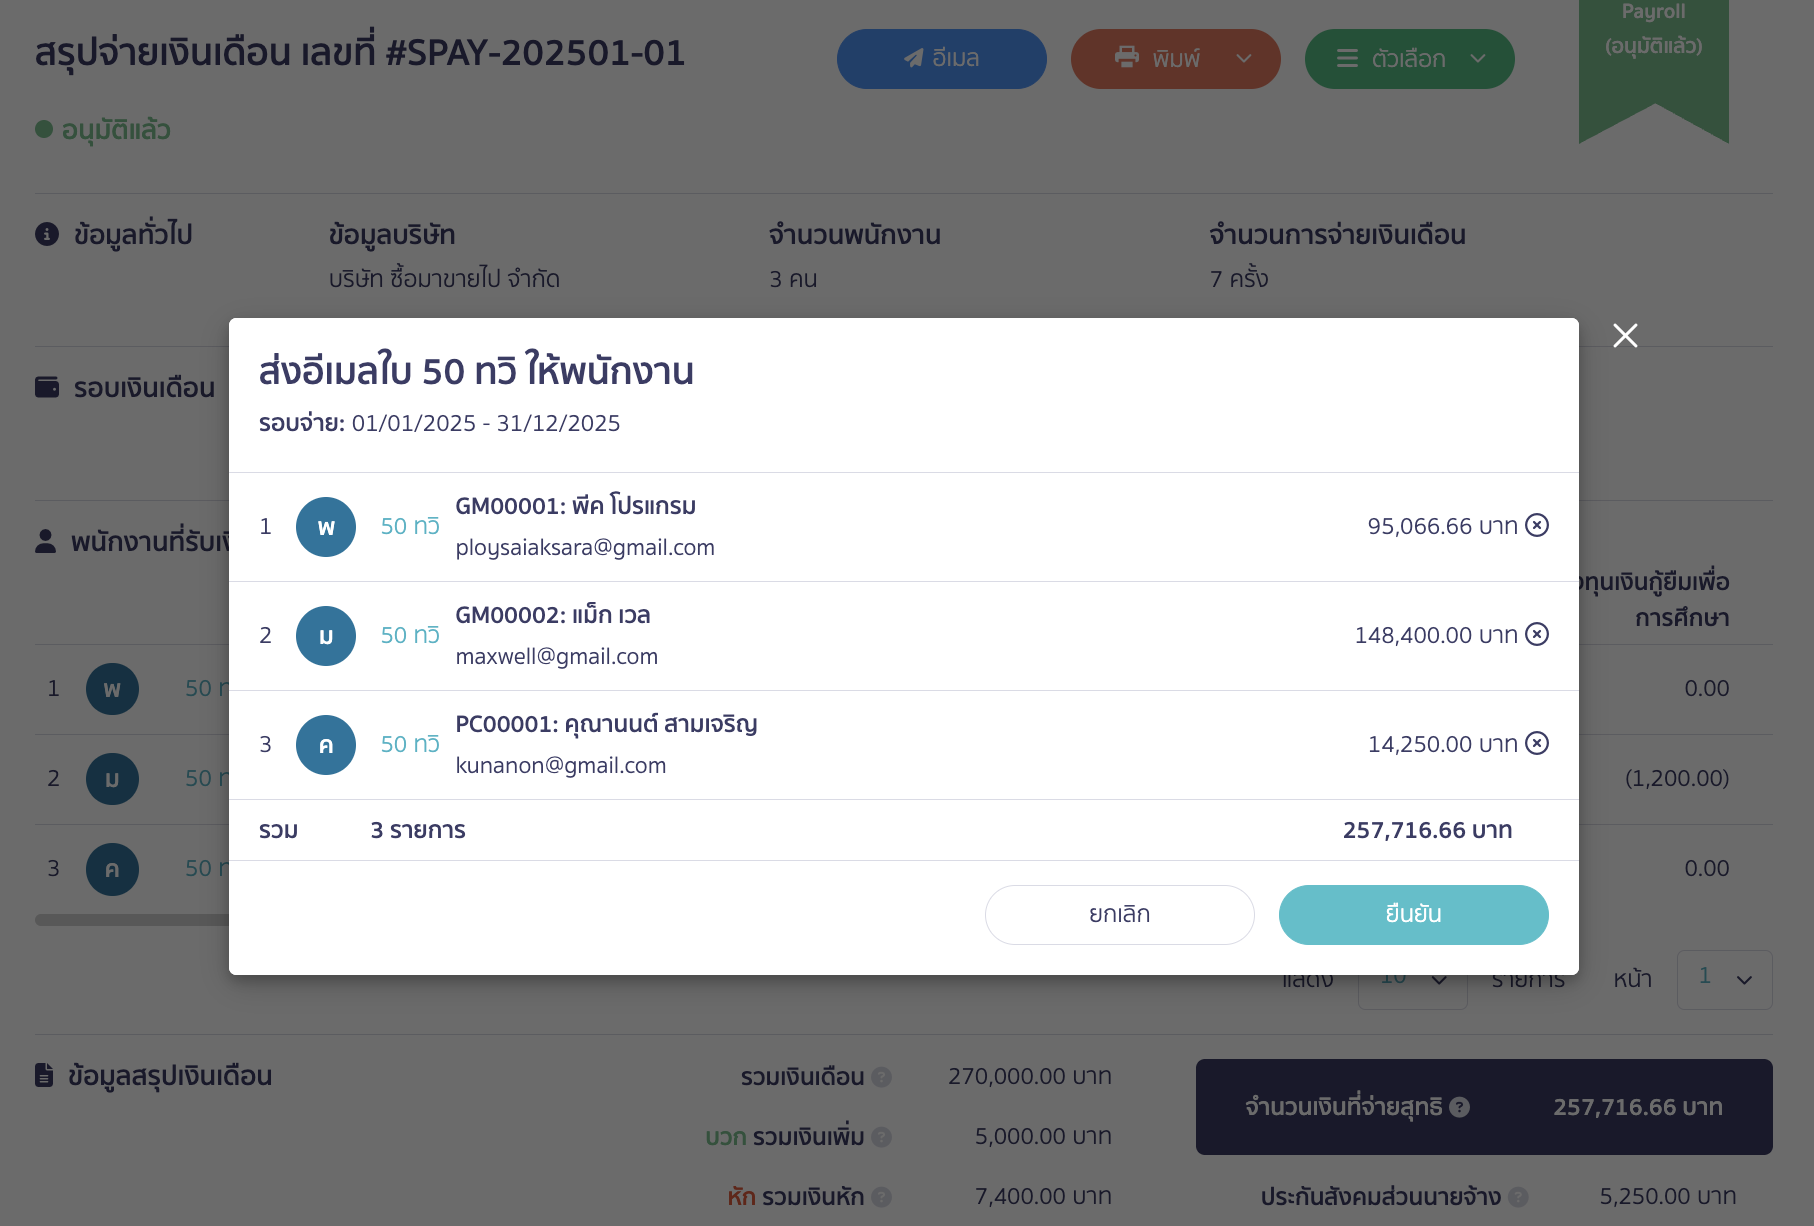Click help icon next to รวมเงินหัก
Screen dimensions: 1814x1226
[x=881, y=1197]
